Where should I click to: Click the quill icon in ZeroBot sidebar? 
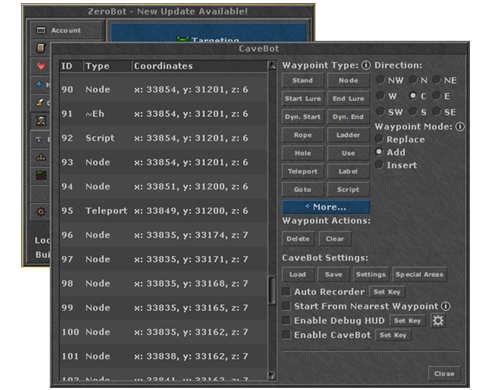point(40,102)
